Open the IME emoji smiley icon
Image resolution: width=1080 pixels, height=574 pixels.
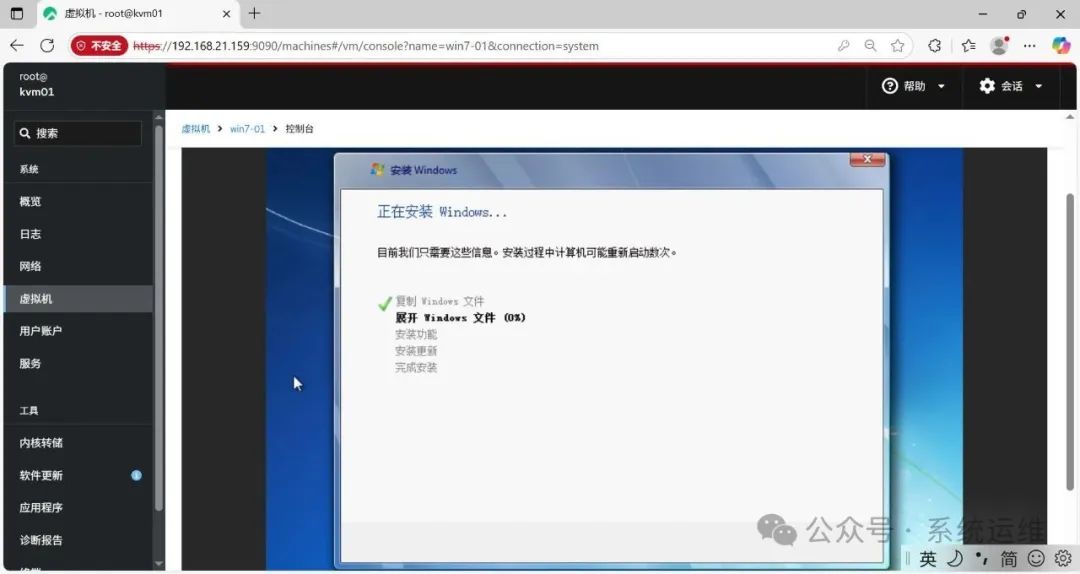tap(1037, 558)
